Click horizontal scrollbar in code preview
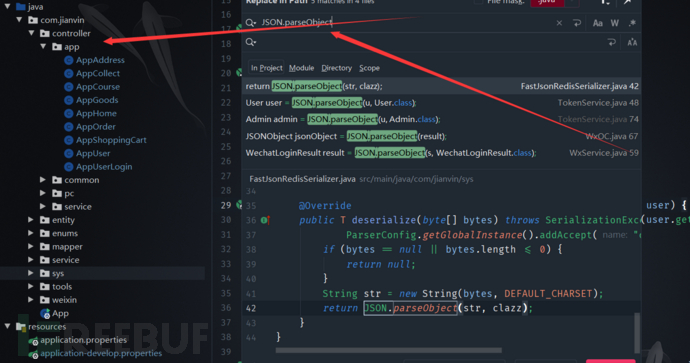Viewport: 690px width, 363px height. (x=389, y=351)
